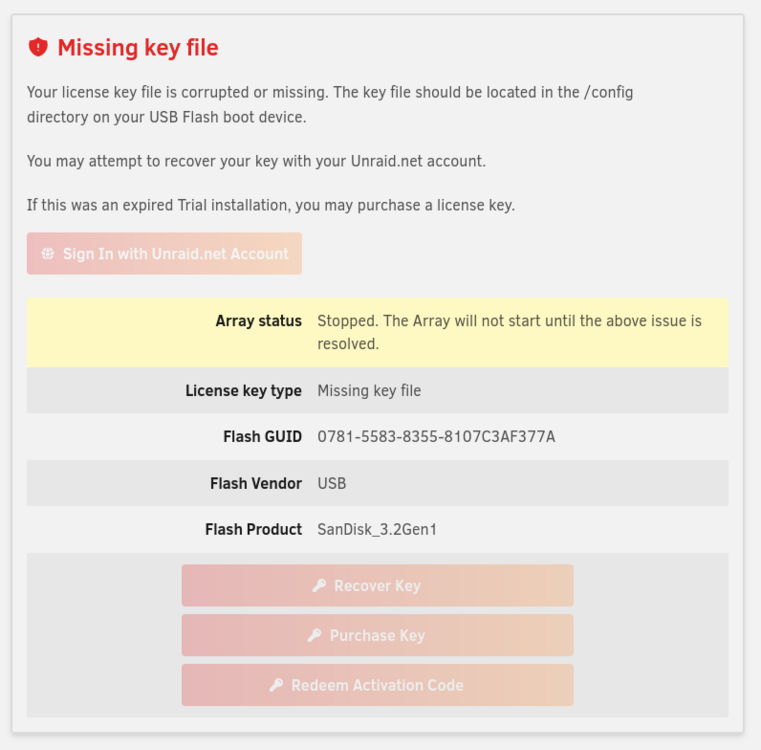The width and height of the screenshot is (761, 750).
Task: Select the Recover Key button
Action: click(x=378, y=585)
